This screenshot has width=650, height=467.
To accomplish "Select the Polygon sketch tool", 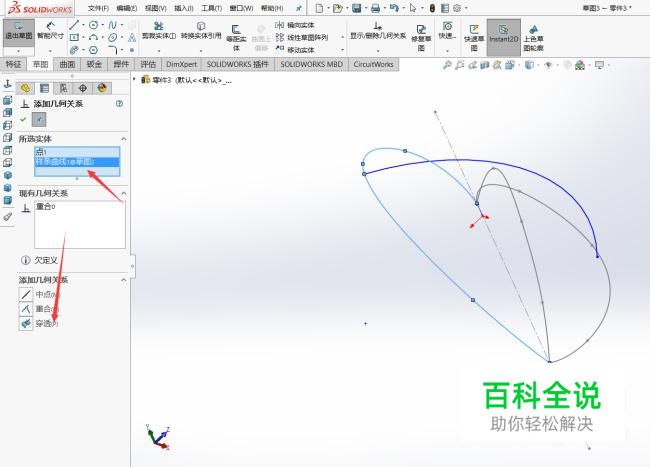I will (94, 50).
